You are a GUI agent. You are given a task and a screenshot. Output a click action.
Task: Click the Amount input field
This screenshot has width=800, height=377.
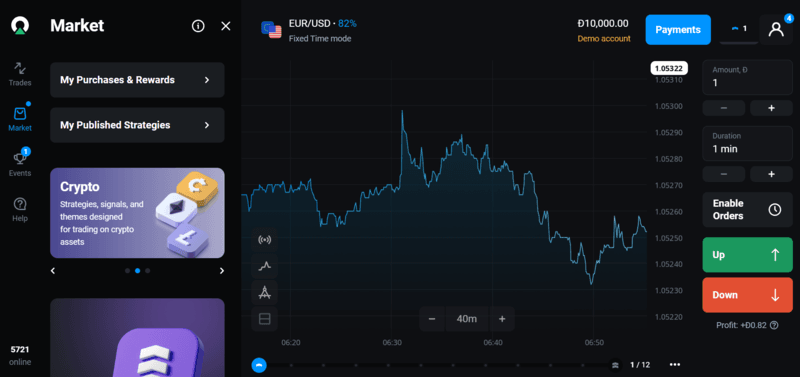click(747, 77)
